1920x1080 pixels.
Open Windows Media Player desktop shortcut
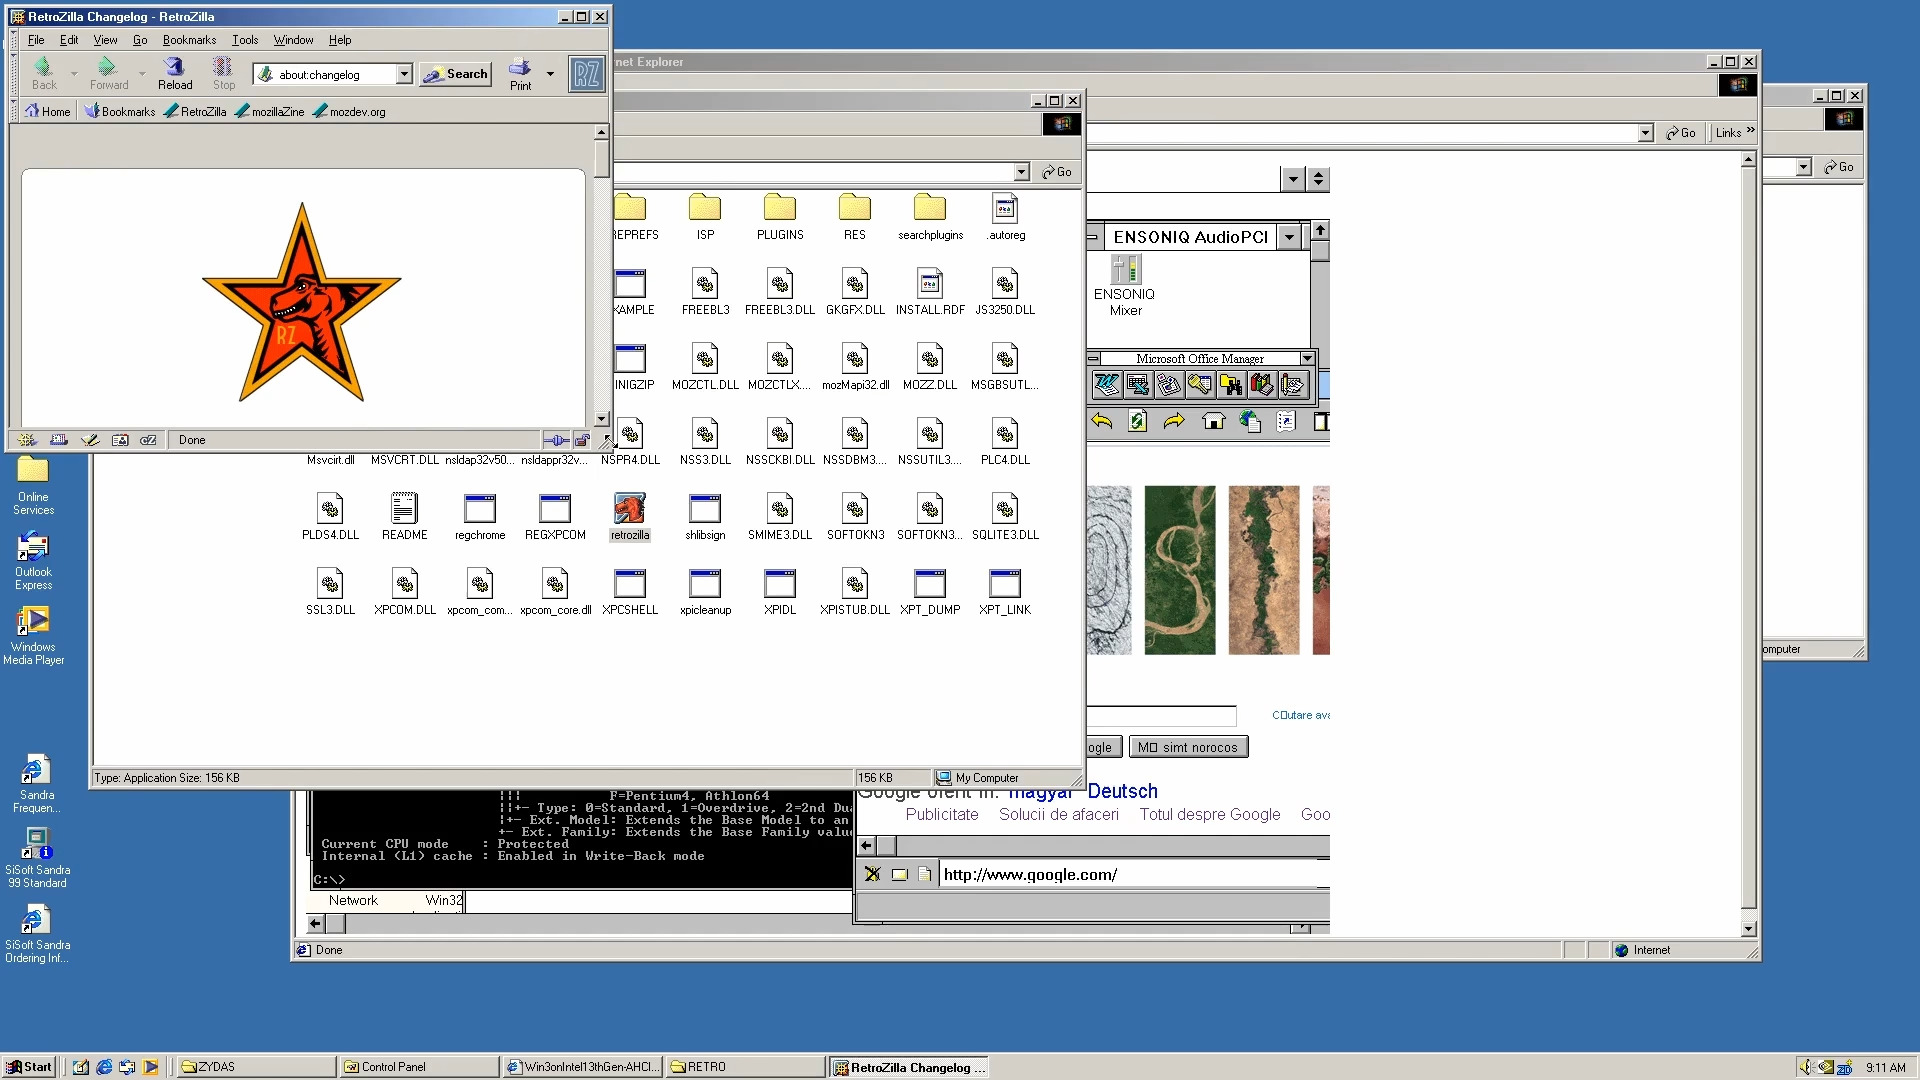tap(33, 636)
